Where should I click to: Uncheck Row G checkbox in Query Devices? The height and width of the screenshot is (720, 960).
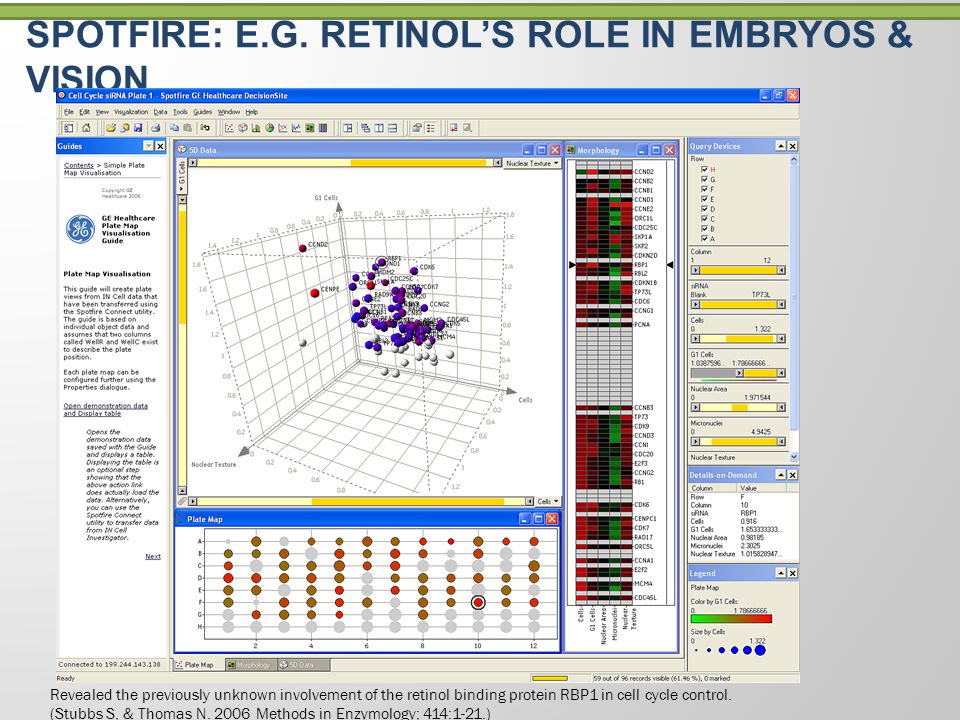point(704,179)
